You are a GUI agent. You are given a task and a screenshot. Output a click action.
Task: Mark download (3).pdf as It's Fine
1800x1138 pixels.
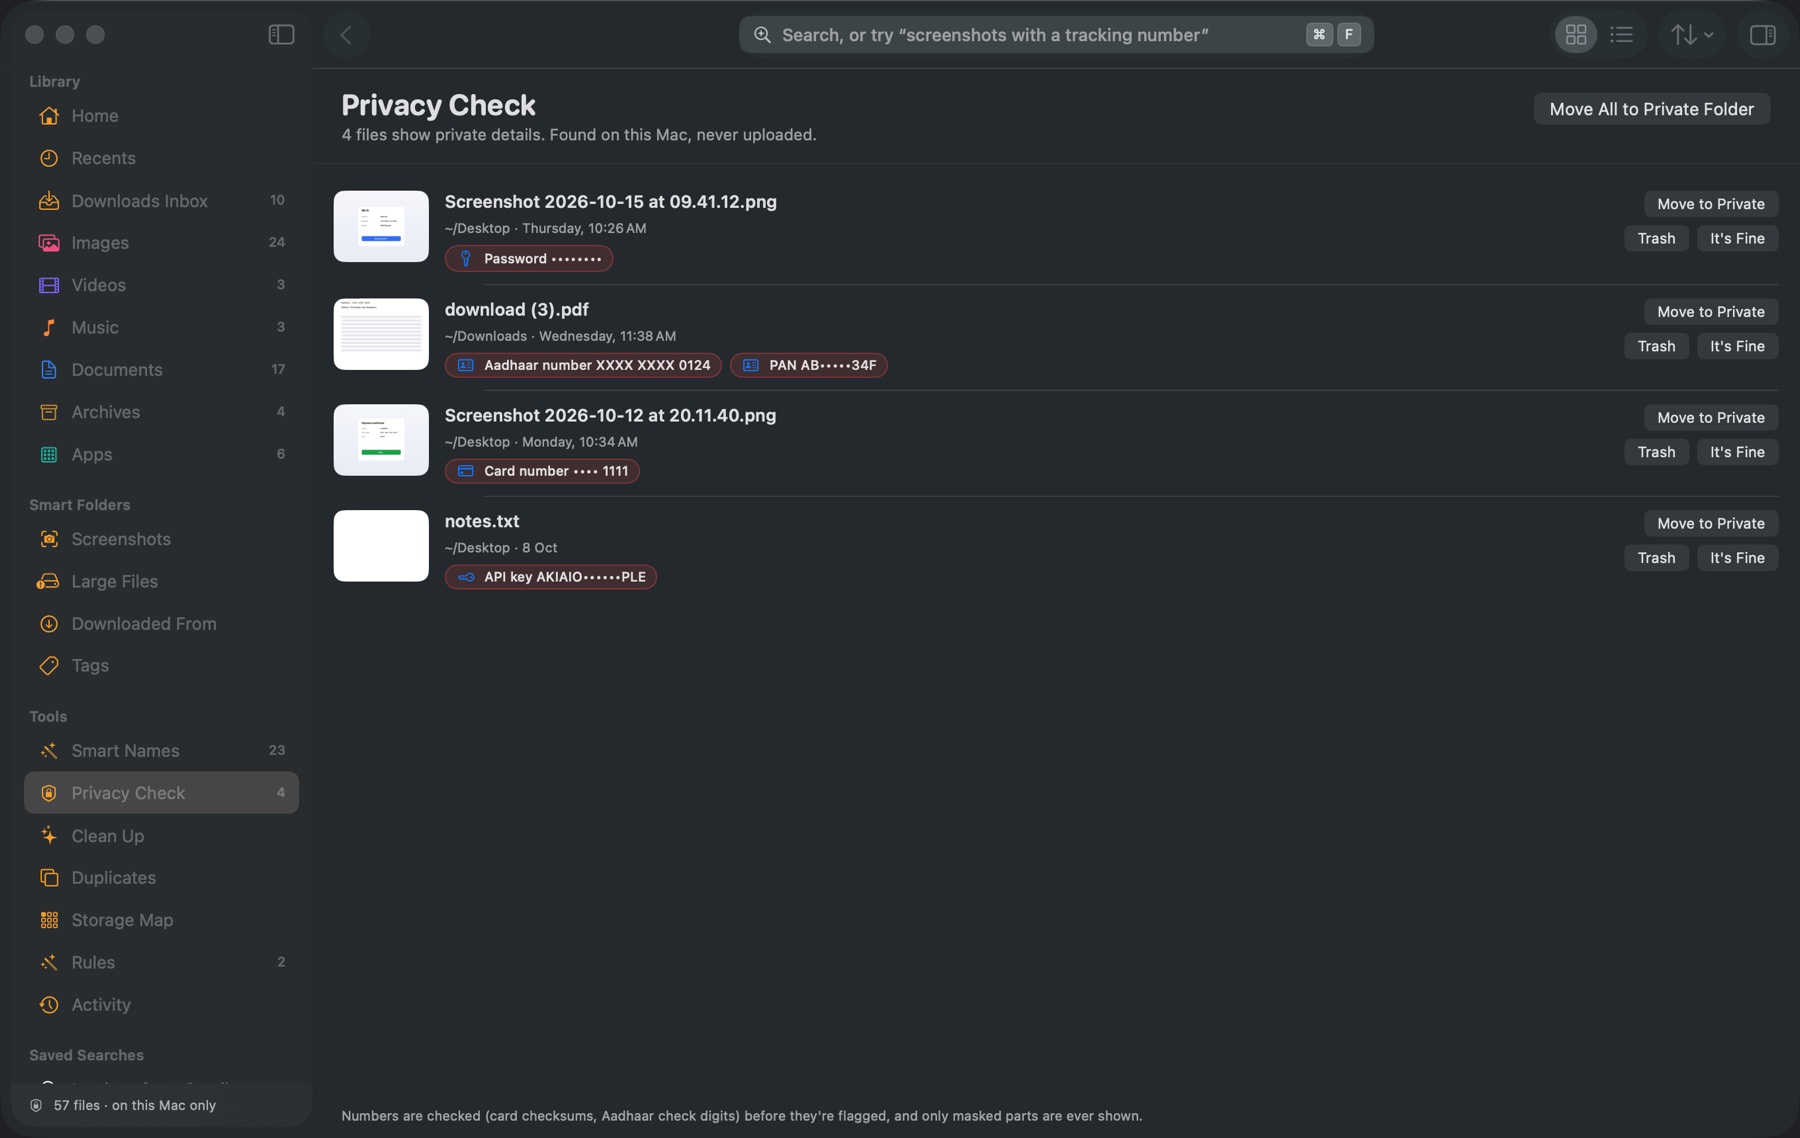pos(1737,346)
